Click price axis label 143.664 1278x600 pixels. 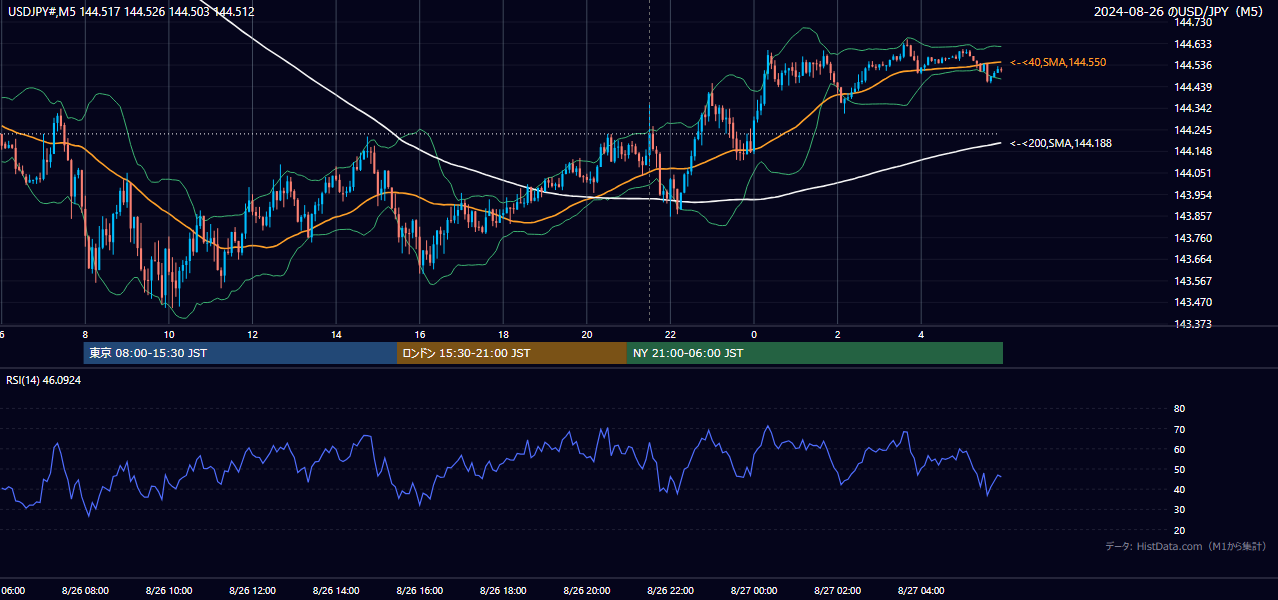[1192, 259]
